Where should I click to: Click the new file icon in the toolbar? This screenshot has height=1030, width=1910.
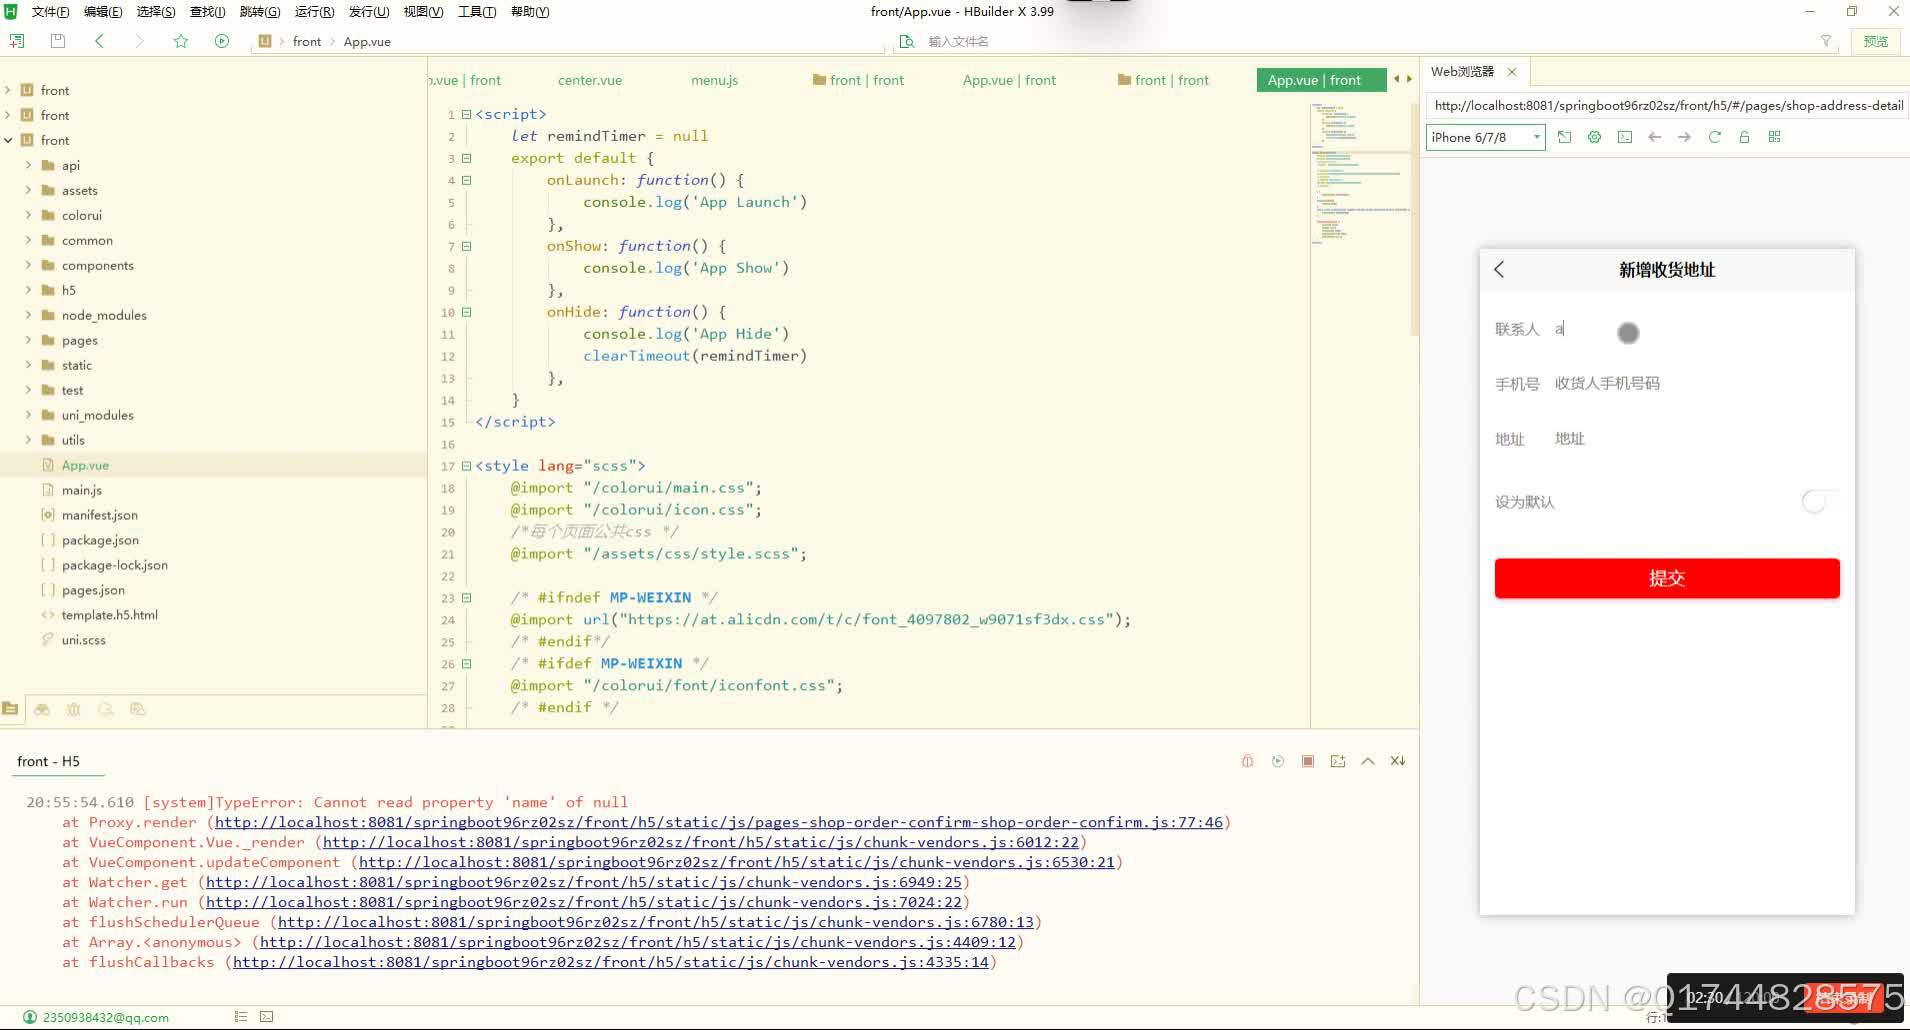coord(17,41)
